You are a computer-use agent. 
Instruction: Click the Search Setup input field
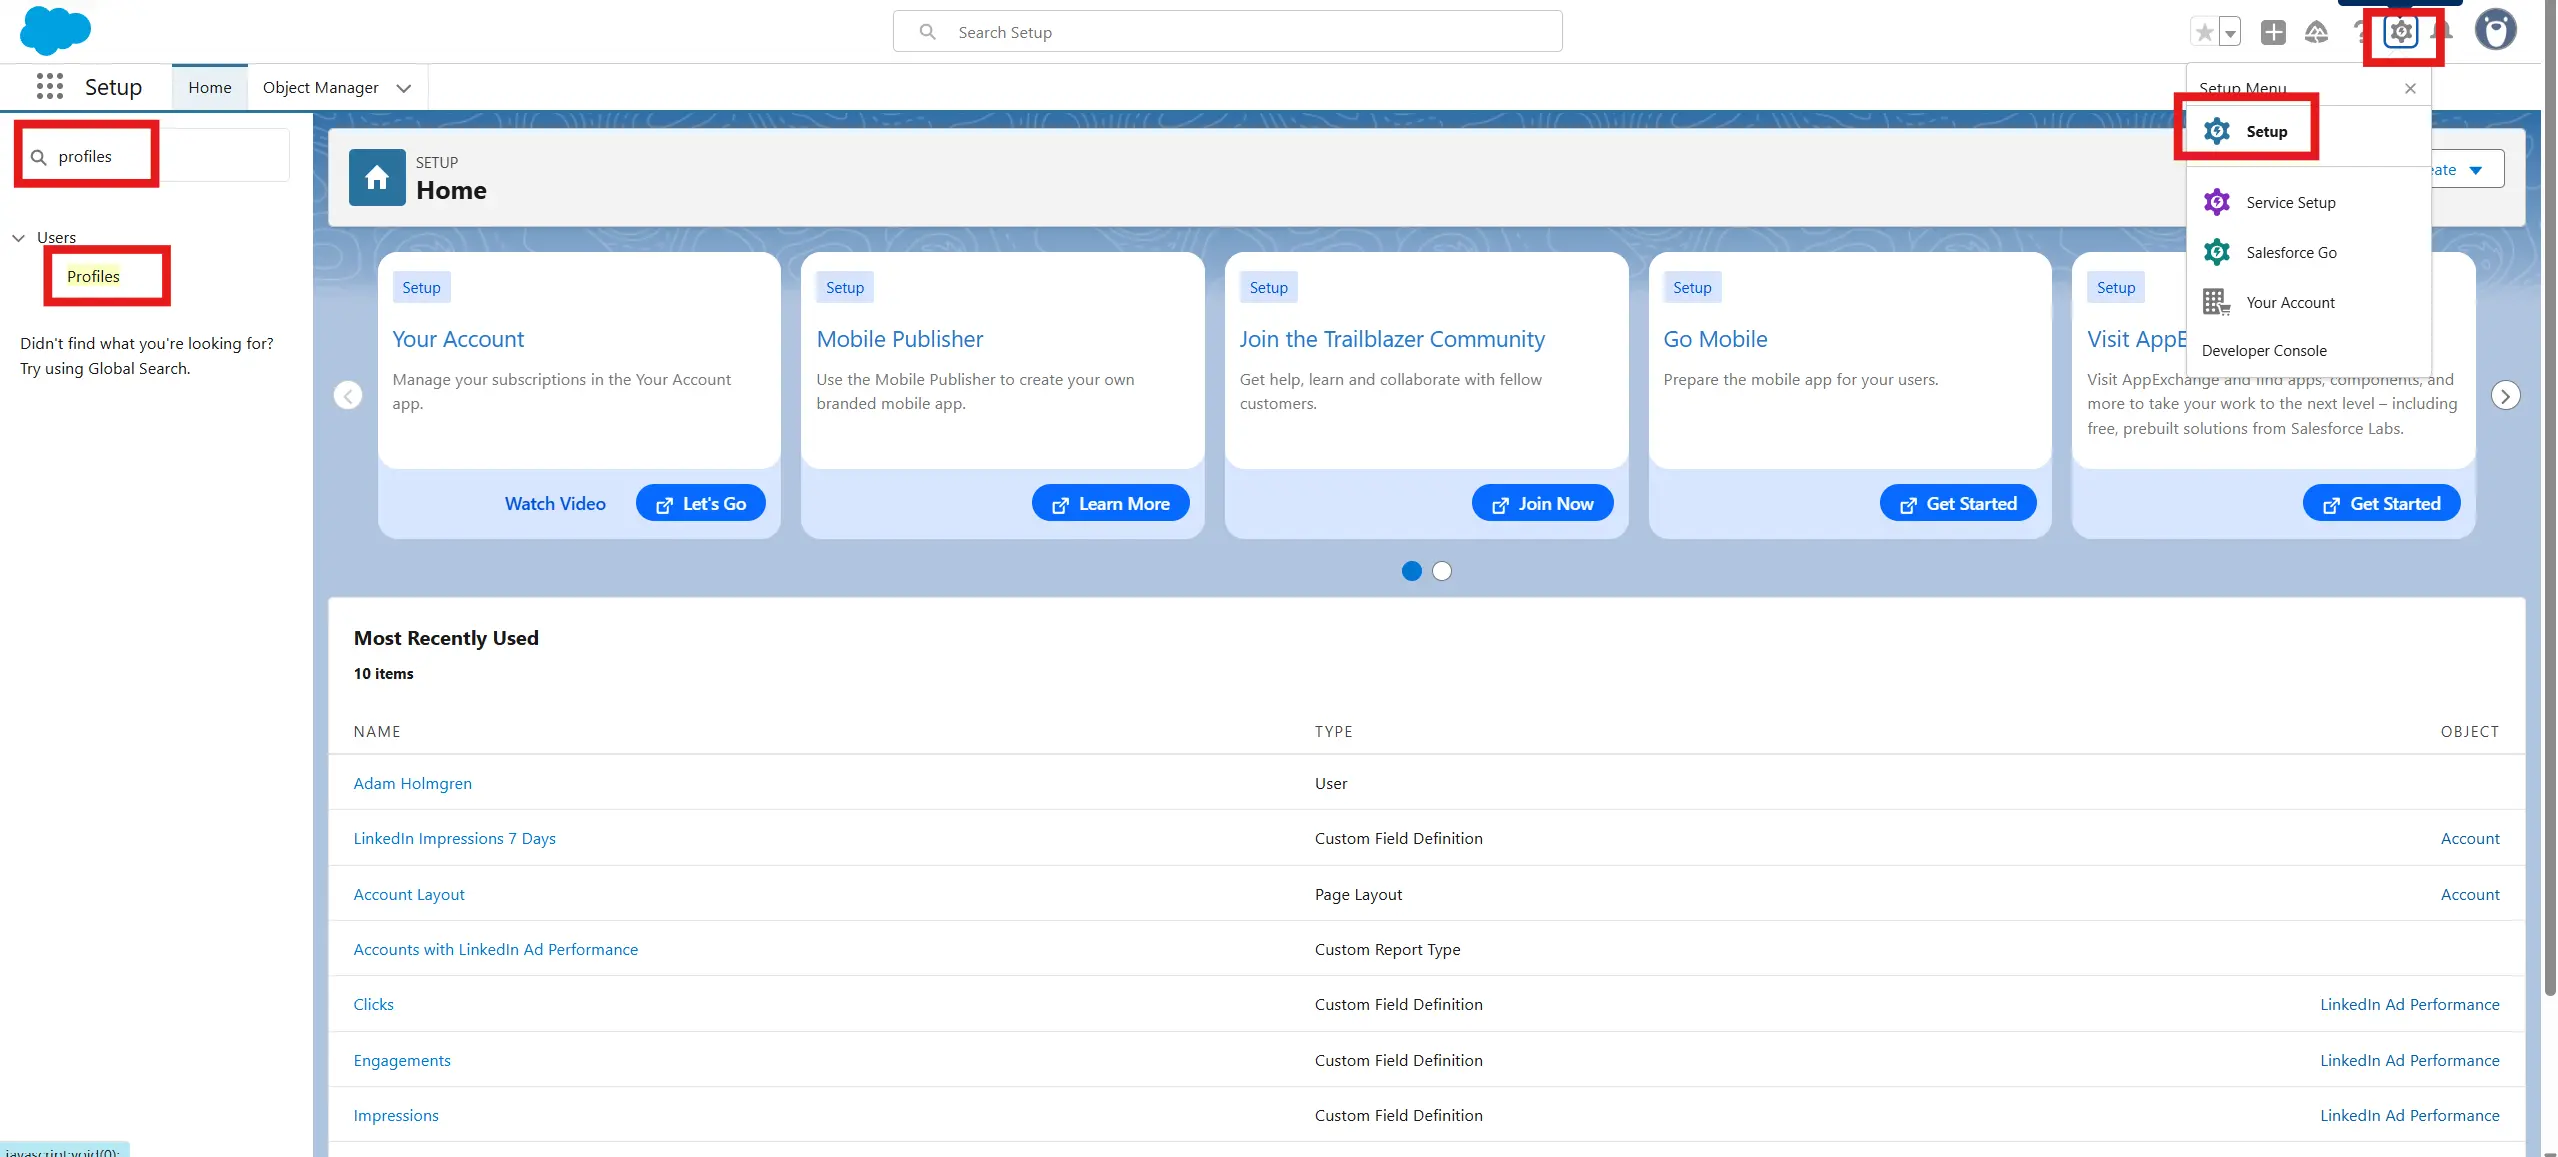click(x=1240, y=32)
